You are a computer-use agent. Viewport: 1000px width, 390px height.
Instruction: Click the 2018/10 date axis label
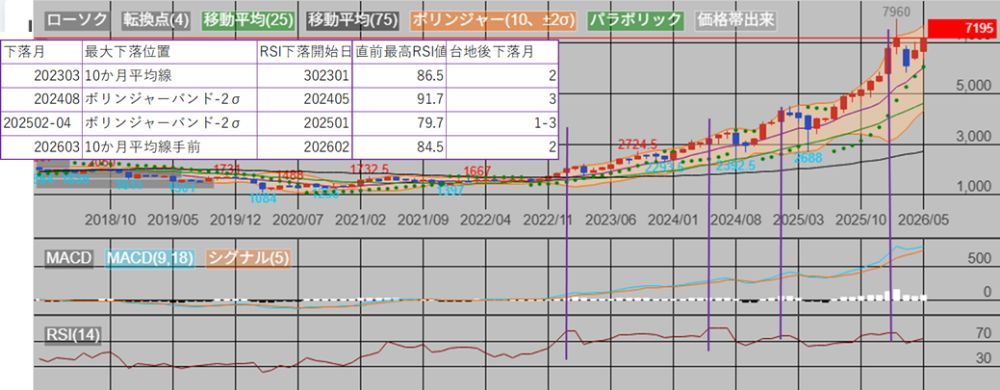click(x=111, y=220)
